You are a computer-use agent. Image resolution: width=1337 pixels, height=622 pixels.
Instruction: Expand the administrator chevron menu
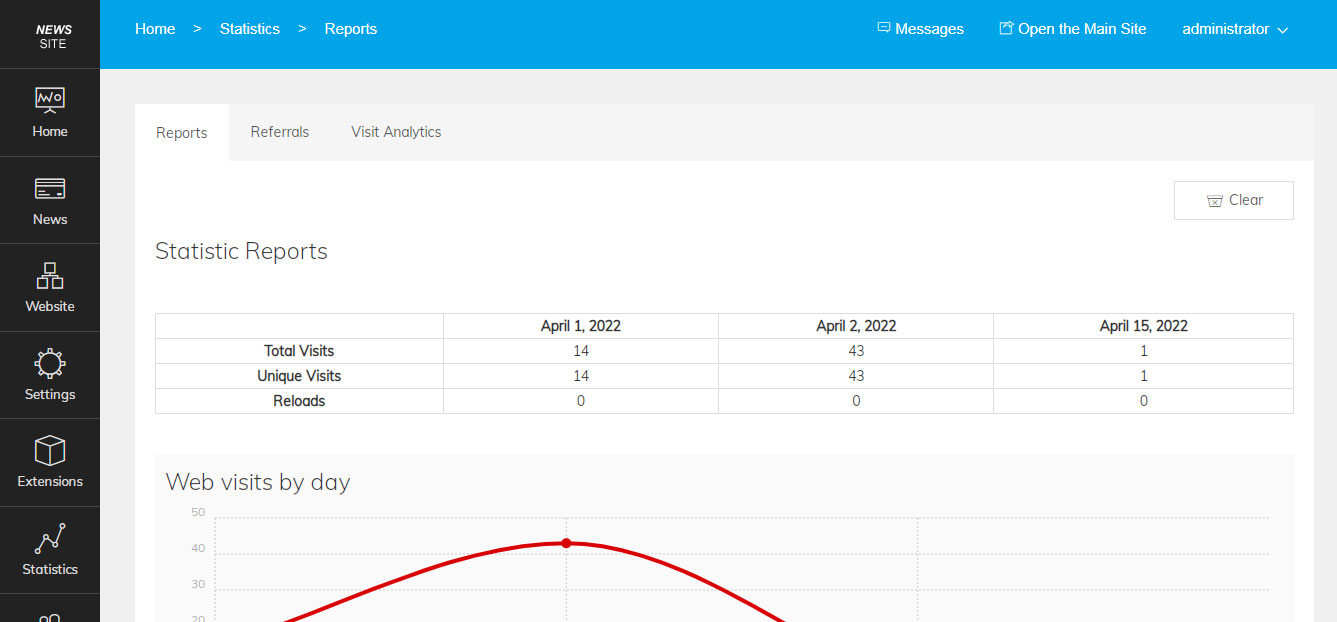pyautogui.click(x=1283, y=29)
